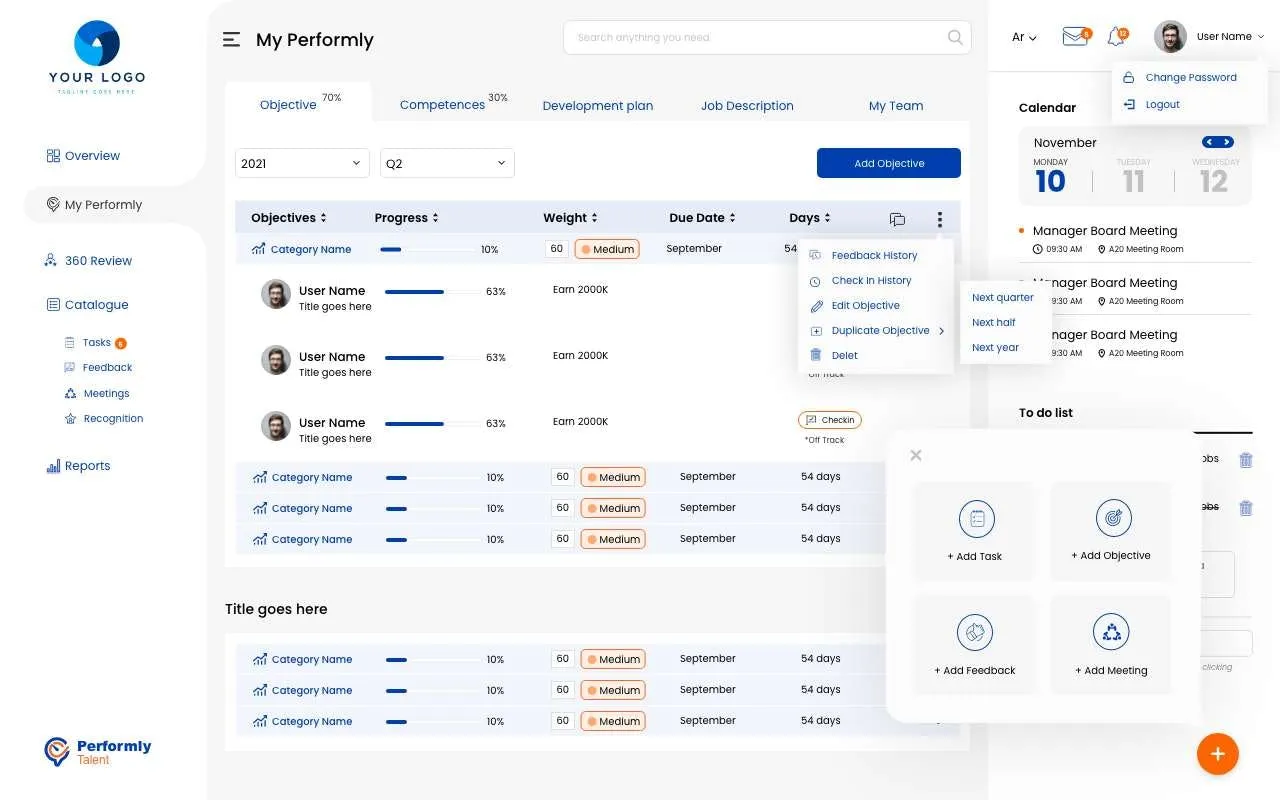Select the Add Feedback icon
Image resolution: width=1280 pixels, height=800 pixels.
click(974, 632)
